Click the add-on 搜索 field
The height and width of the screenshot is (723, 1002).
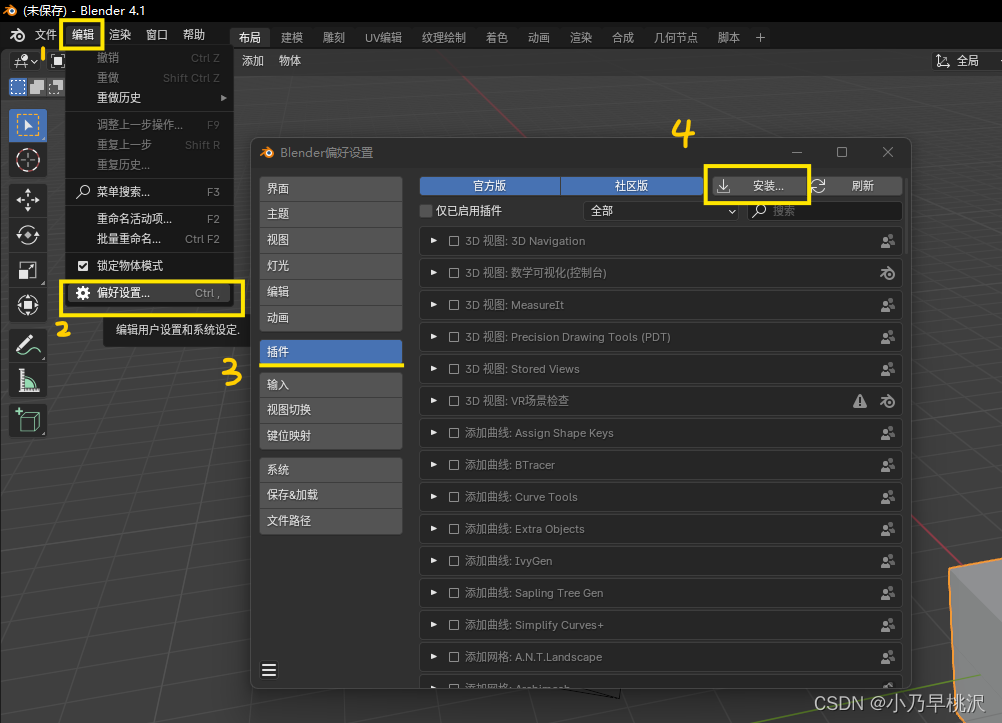click(x=824, y=211)
